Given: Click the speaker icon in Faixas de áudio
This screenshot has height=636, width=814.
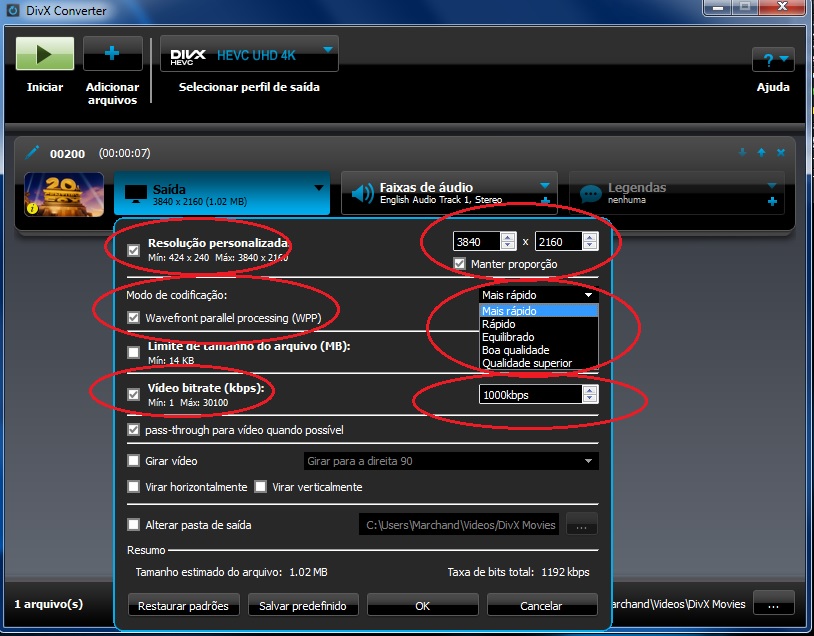Looking at the screenshot, I should [x=362, y=194].
